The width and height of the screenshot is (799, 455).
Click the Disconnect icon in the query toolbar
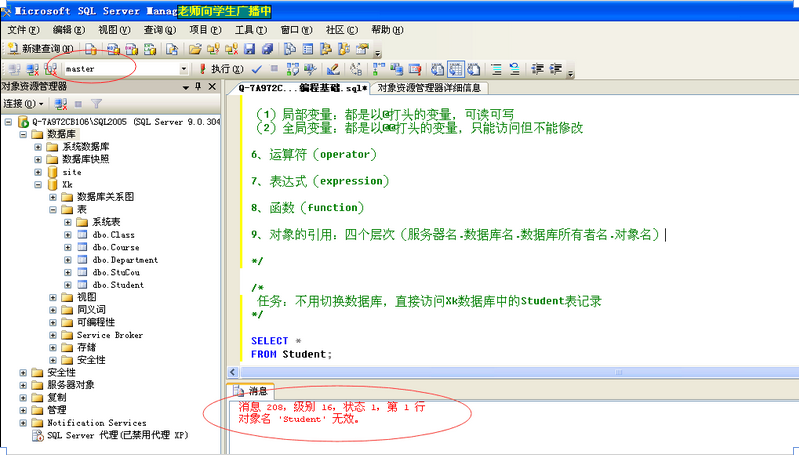pos(33,69)
